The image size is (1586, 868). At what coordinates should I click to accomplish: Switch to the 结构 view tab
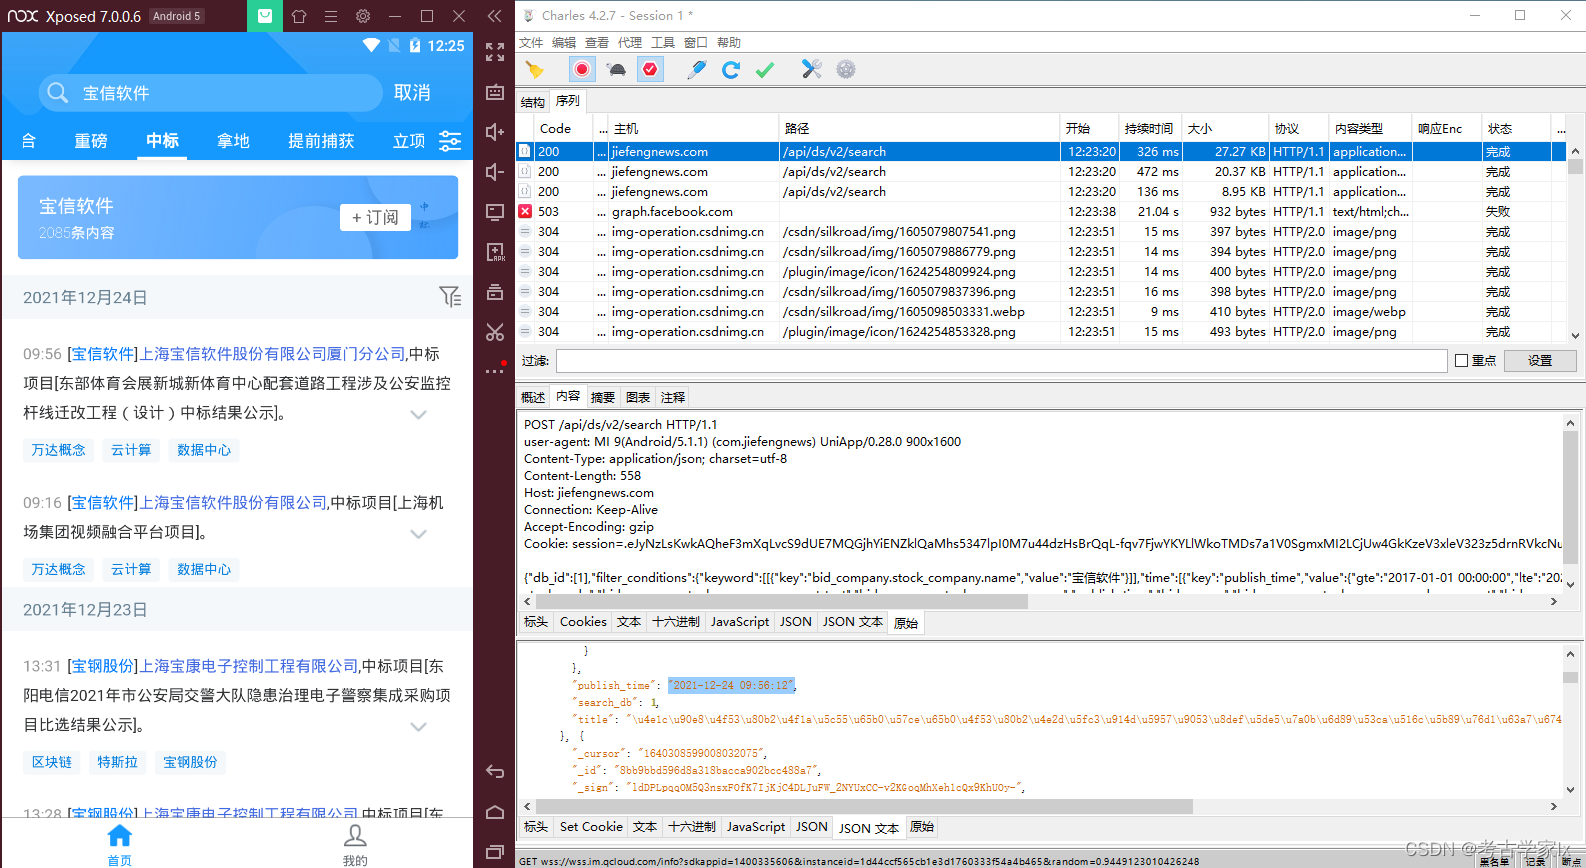click(x=533, y=102)
